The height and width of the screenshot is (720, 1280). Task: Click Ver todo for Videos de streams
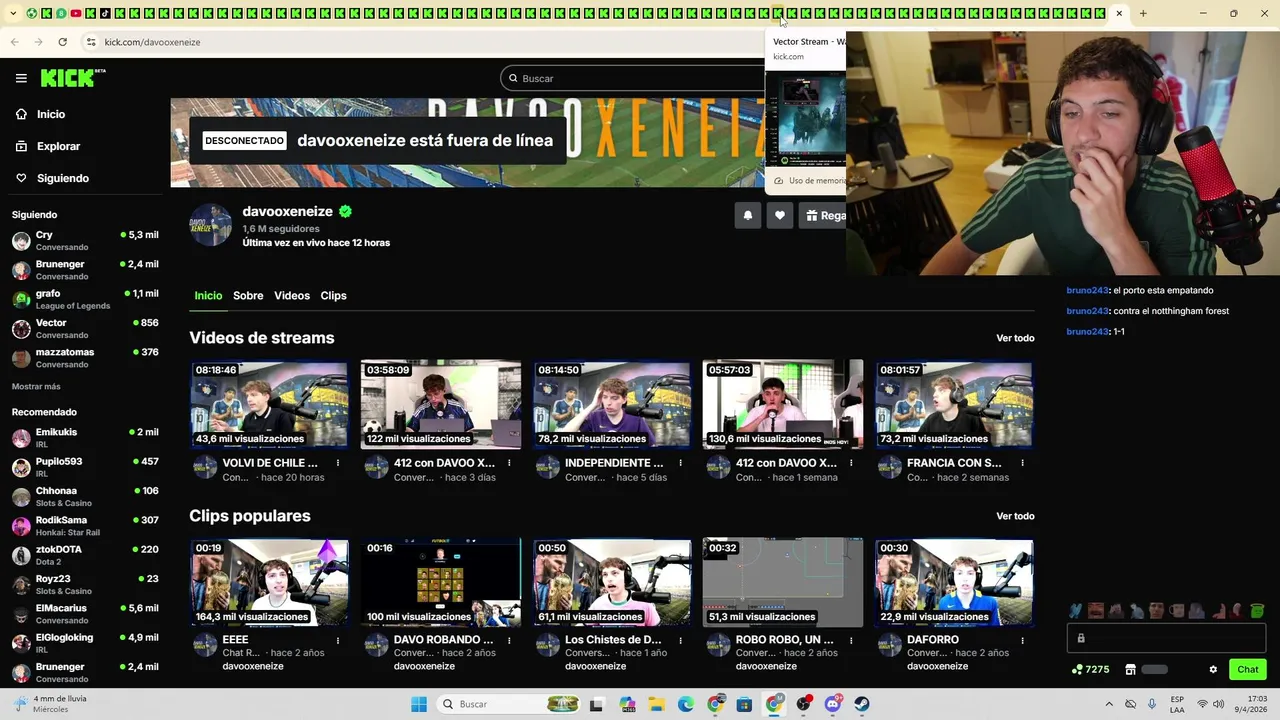(x=1015, y=338)
